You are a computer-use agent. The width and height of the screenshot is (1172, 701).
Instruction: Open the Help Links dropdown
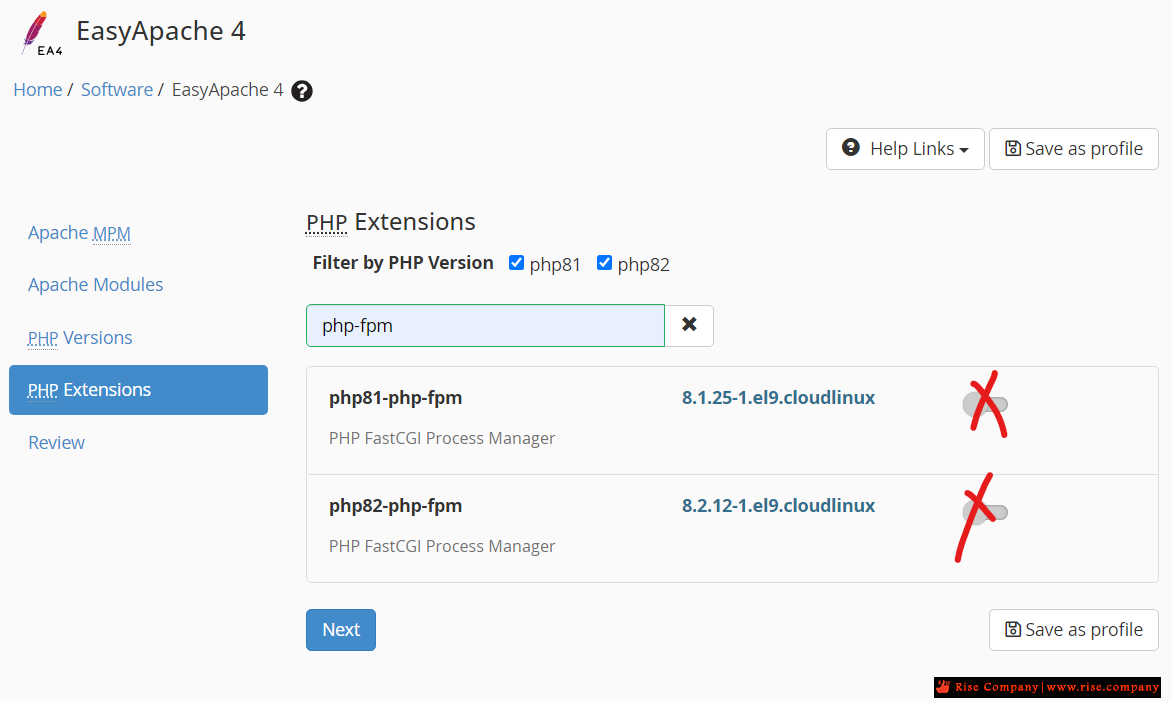coord(905,149)
